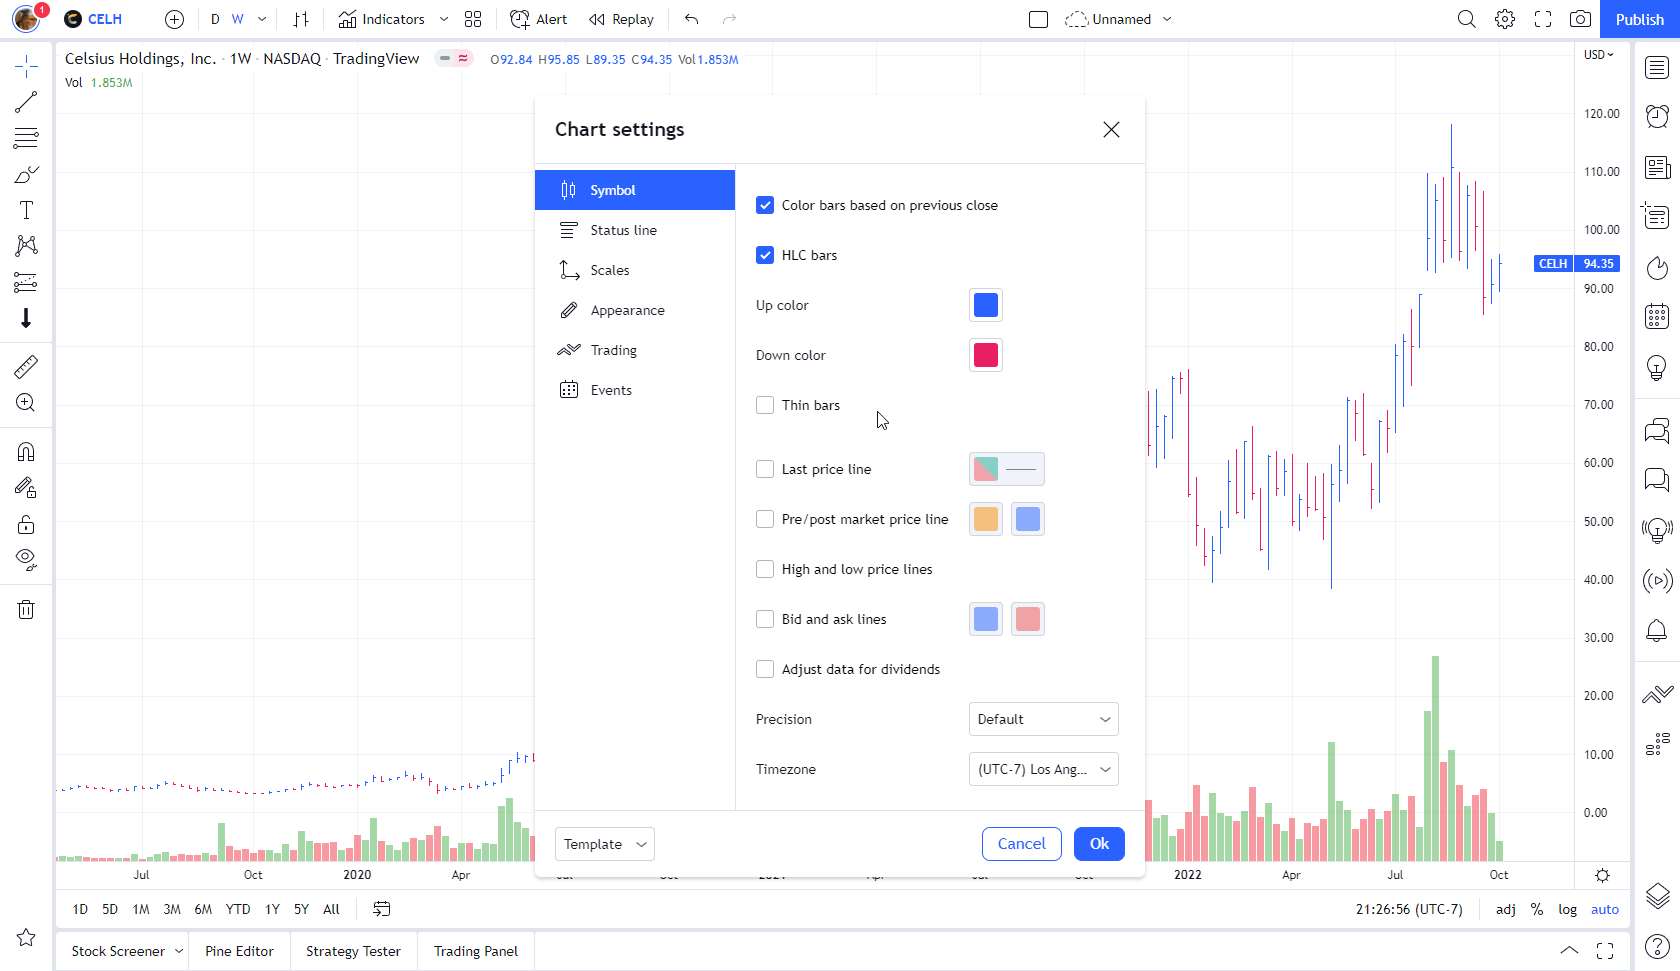Toggle magnet mode
Viewport: 1680px width, 971px height.
[26, 452]
